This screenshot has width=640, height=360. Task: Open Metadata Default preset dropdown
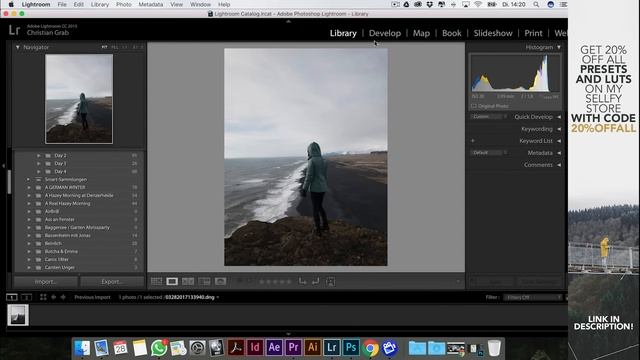coord(489,153)
